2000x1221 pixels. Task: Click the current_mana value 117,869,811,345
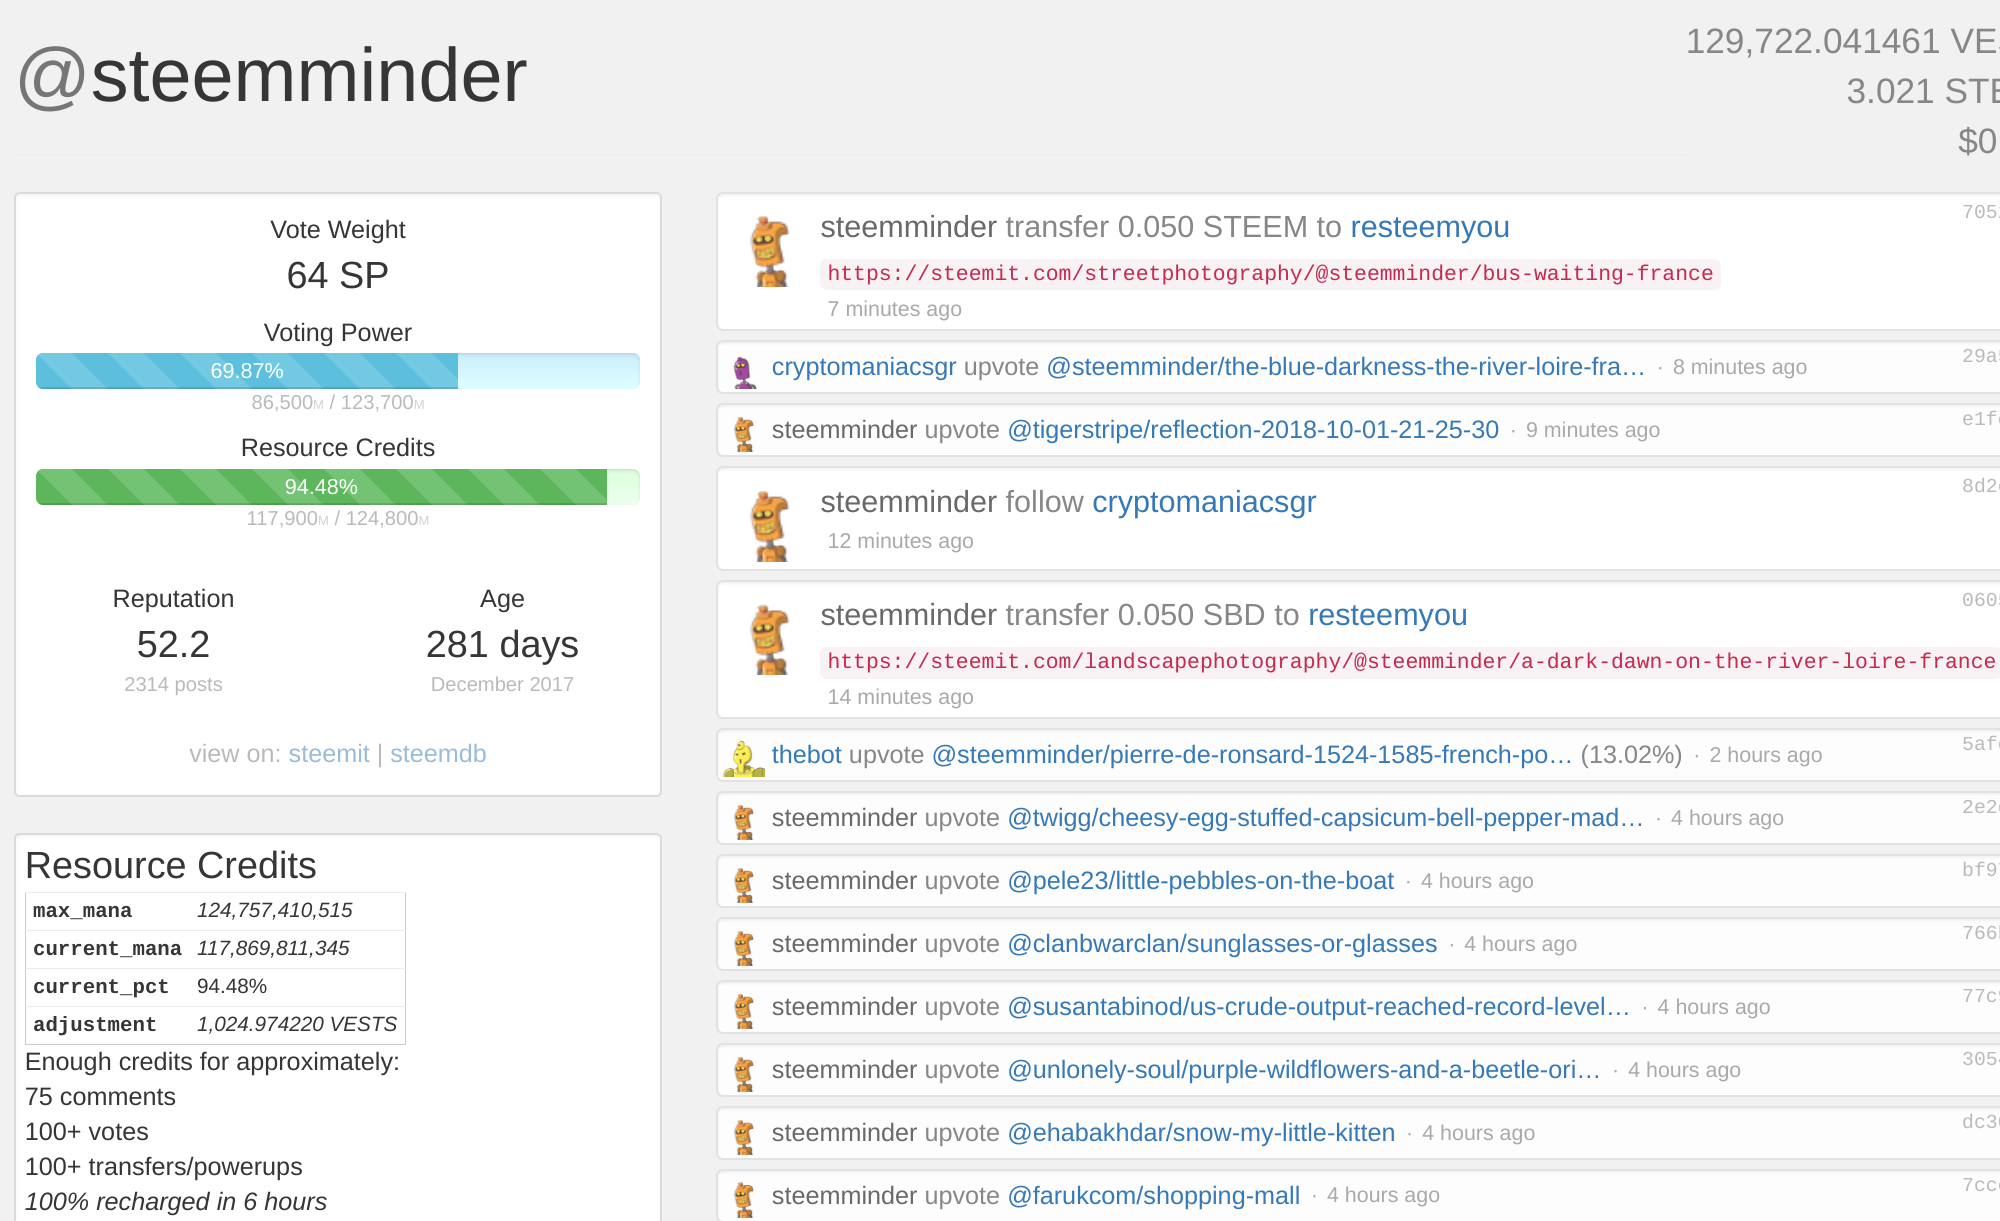273,949
